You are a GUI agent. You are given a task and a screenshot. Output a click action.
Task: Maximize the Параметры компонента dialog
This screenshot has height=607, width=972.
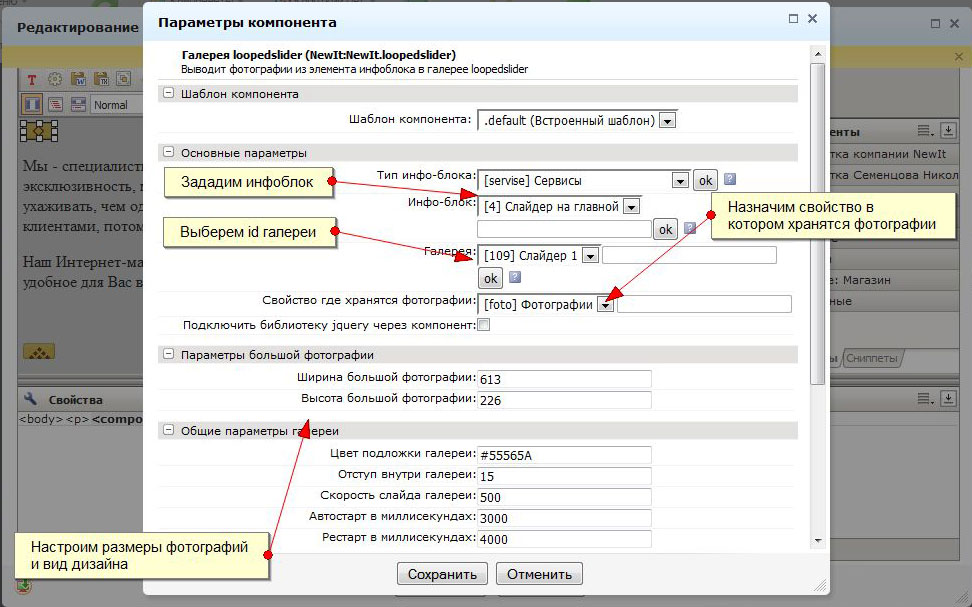[793, 19]
